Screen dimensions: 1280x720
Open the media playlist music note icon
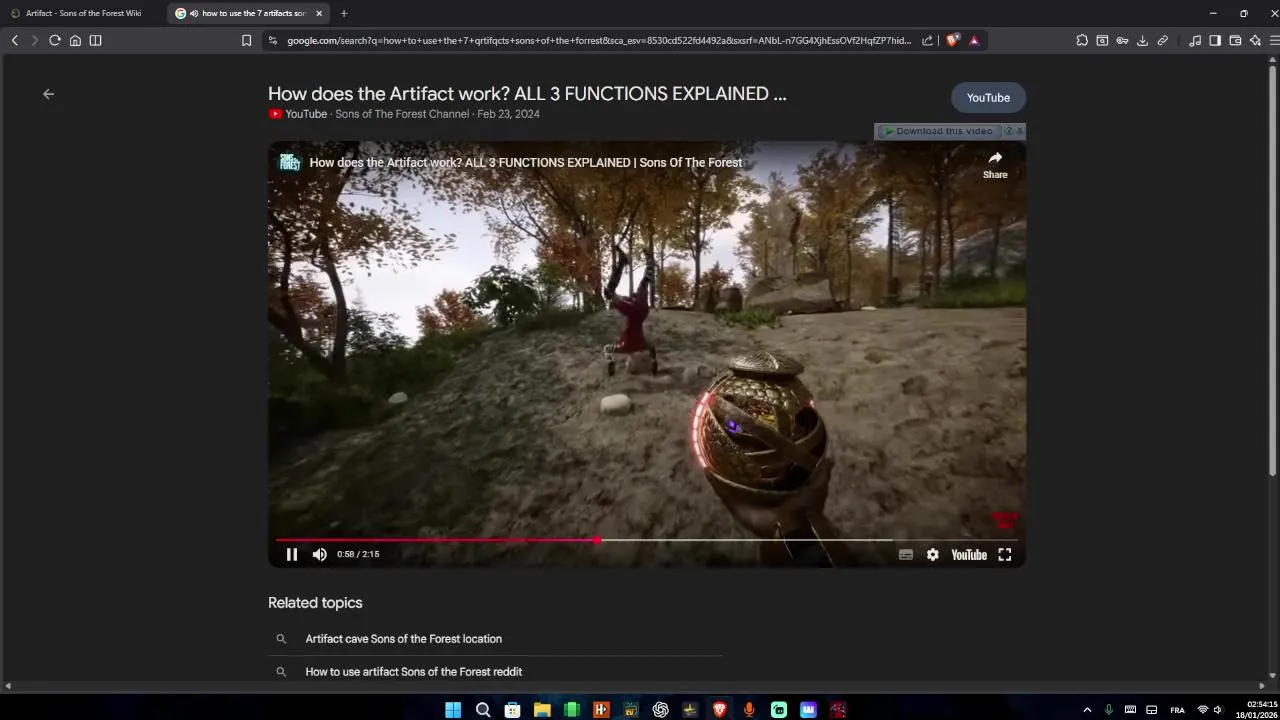(1195, 40)
